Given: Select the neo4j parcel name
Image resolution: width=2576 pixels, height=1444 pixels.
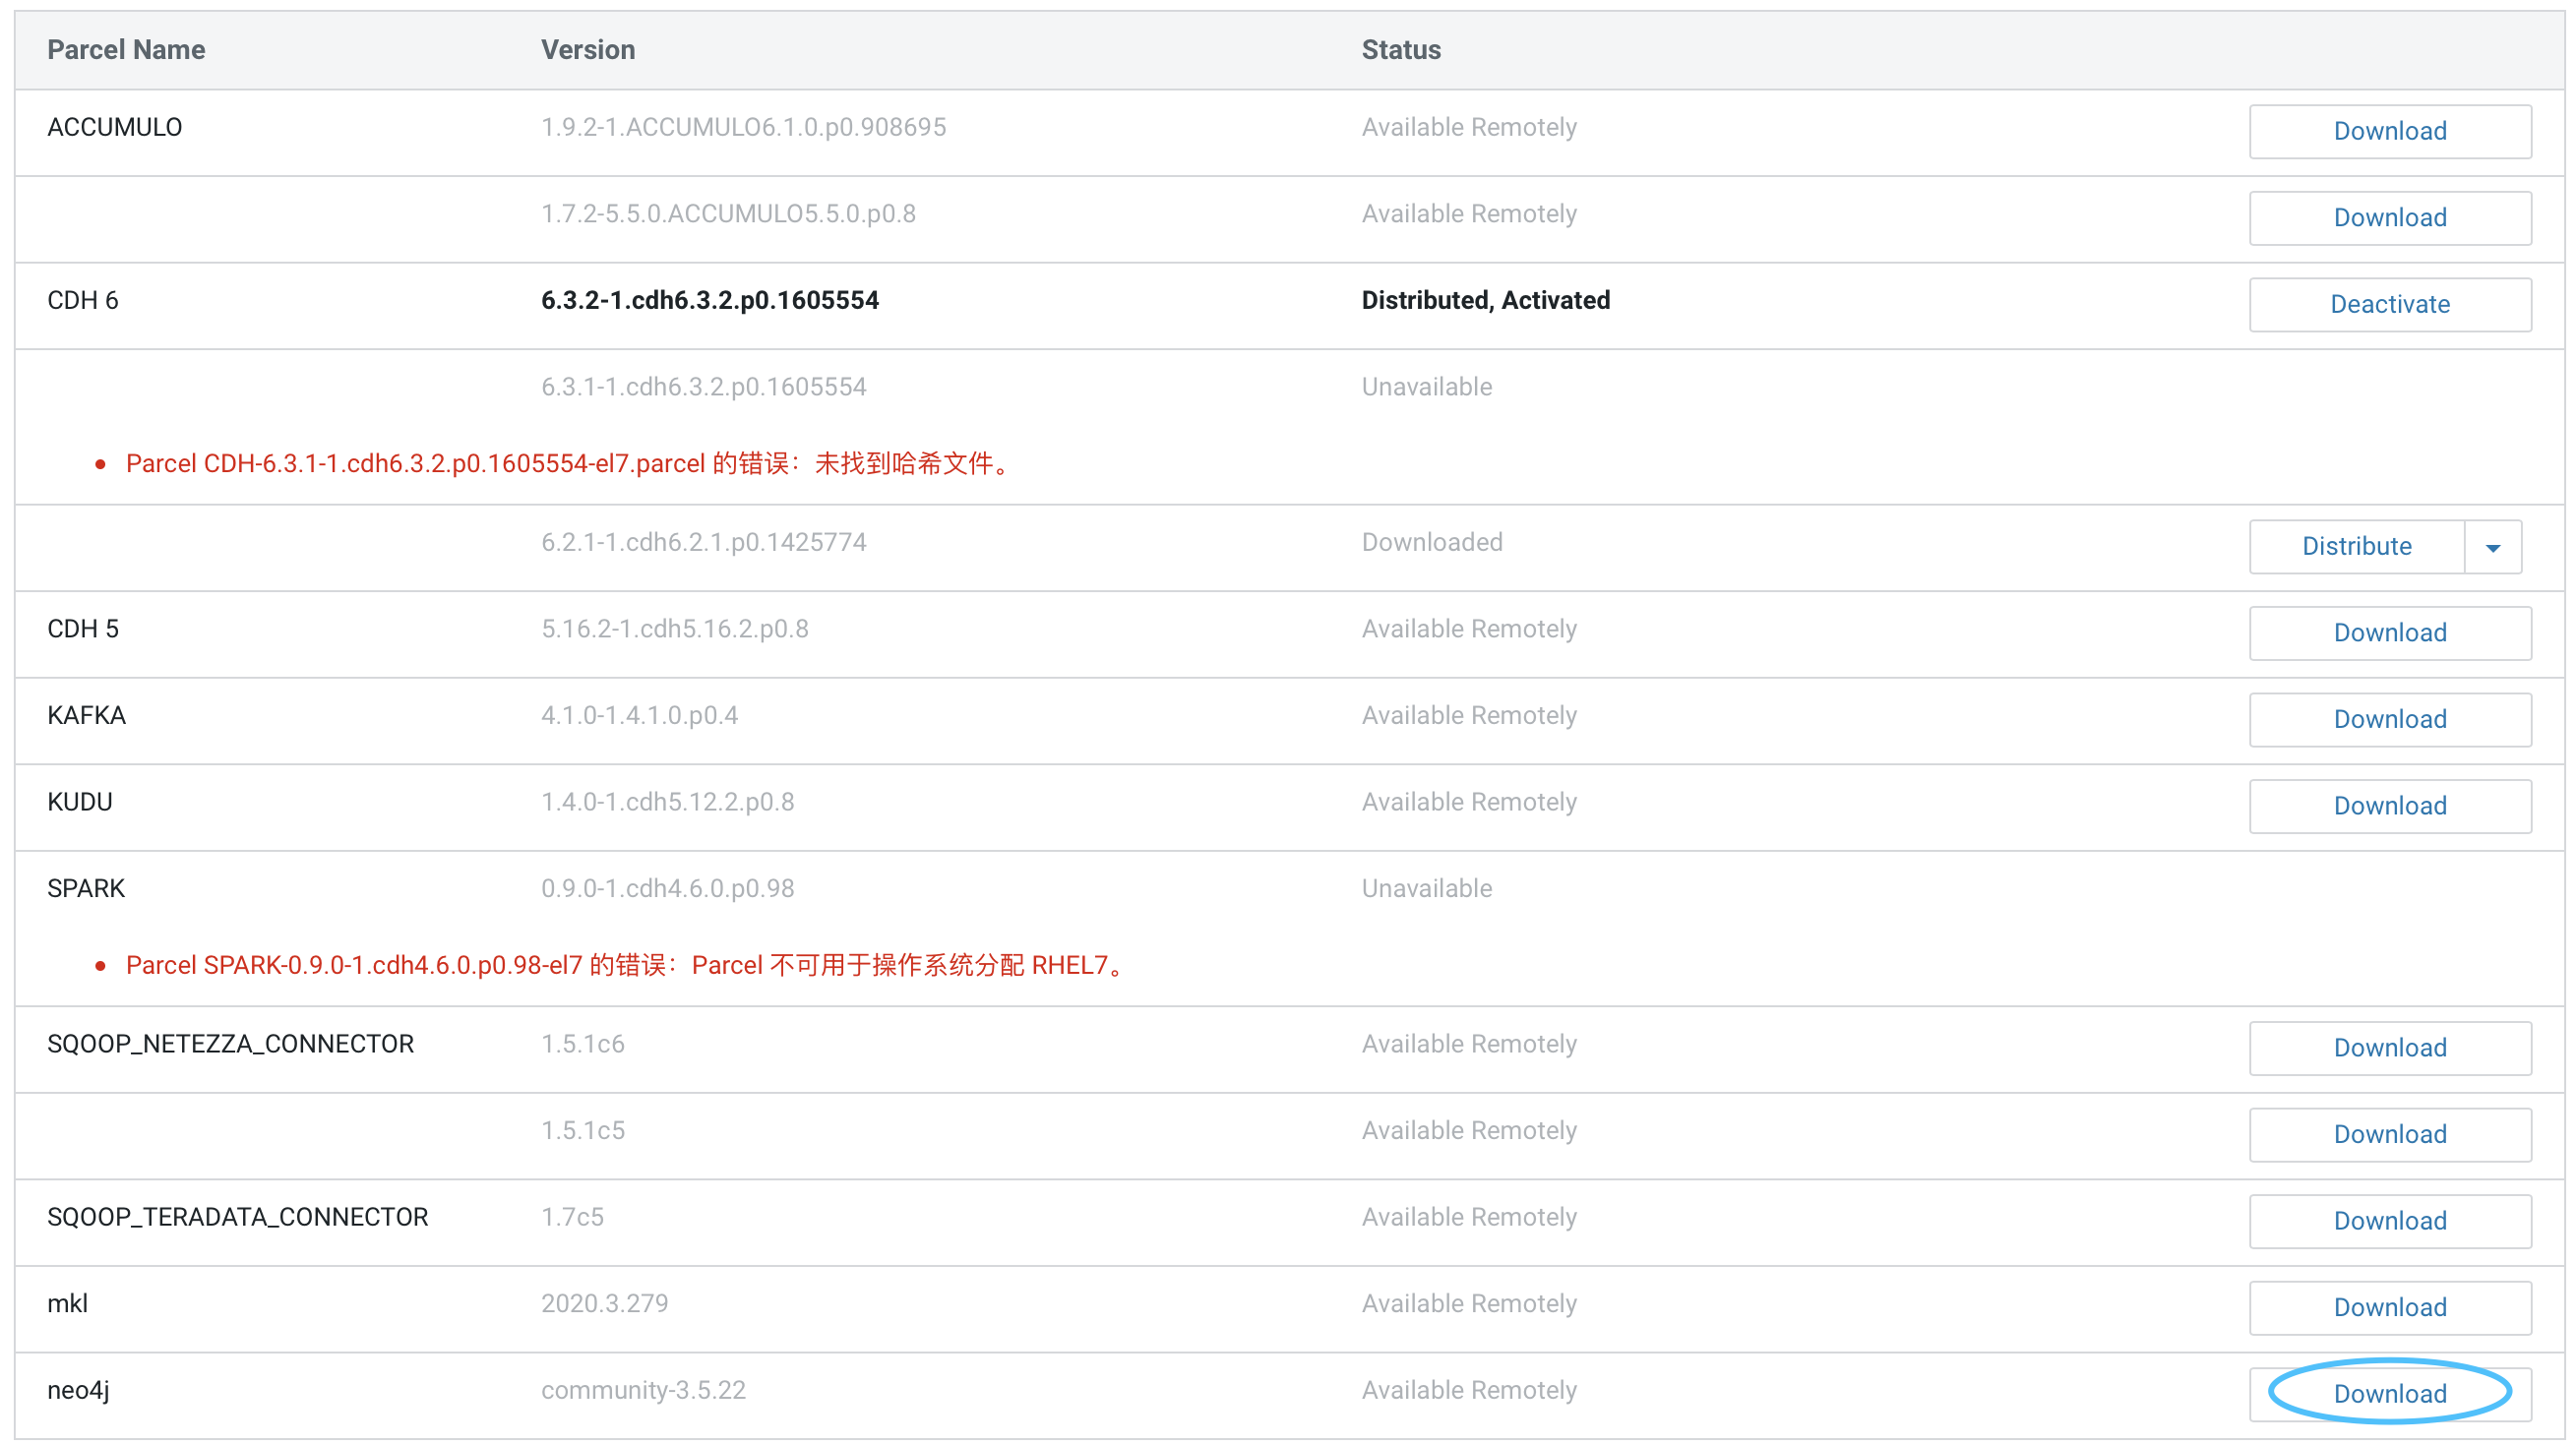Looking at the screenshot, I should click(79, 1391).
